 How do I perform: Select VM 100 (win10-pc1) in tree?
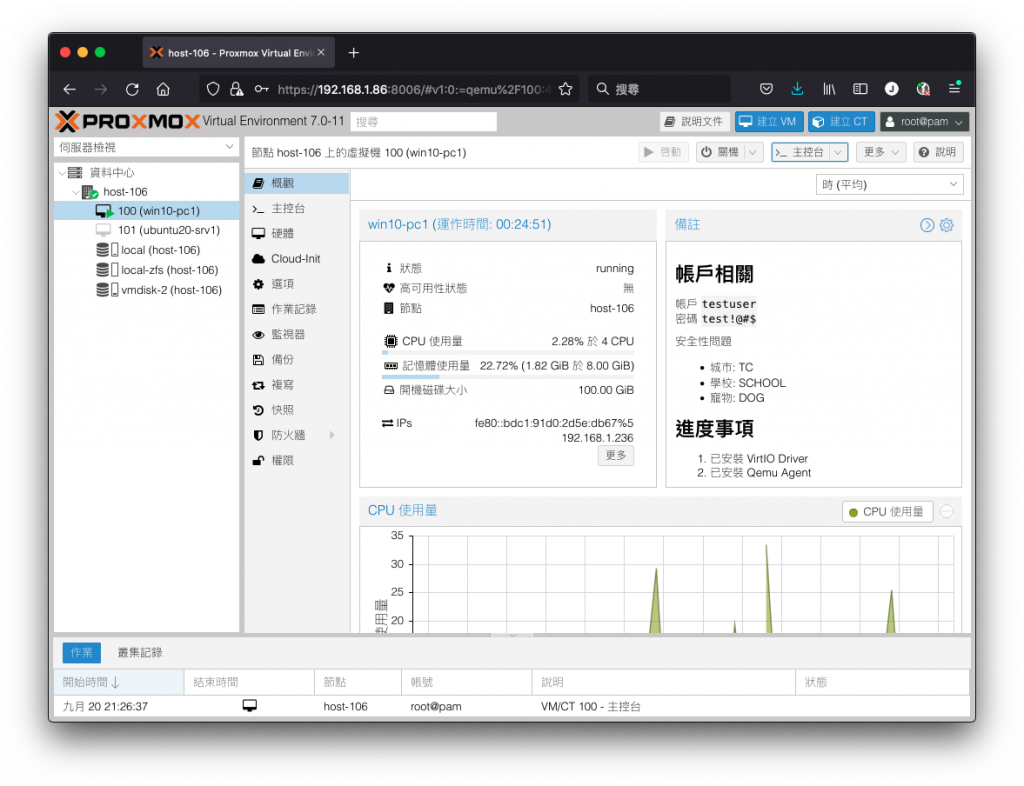(147, 211)
